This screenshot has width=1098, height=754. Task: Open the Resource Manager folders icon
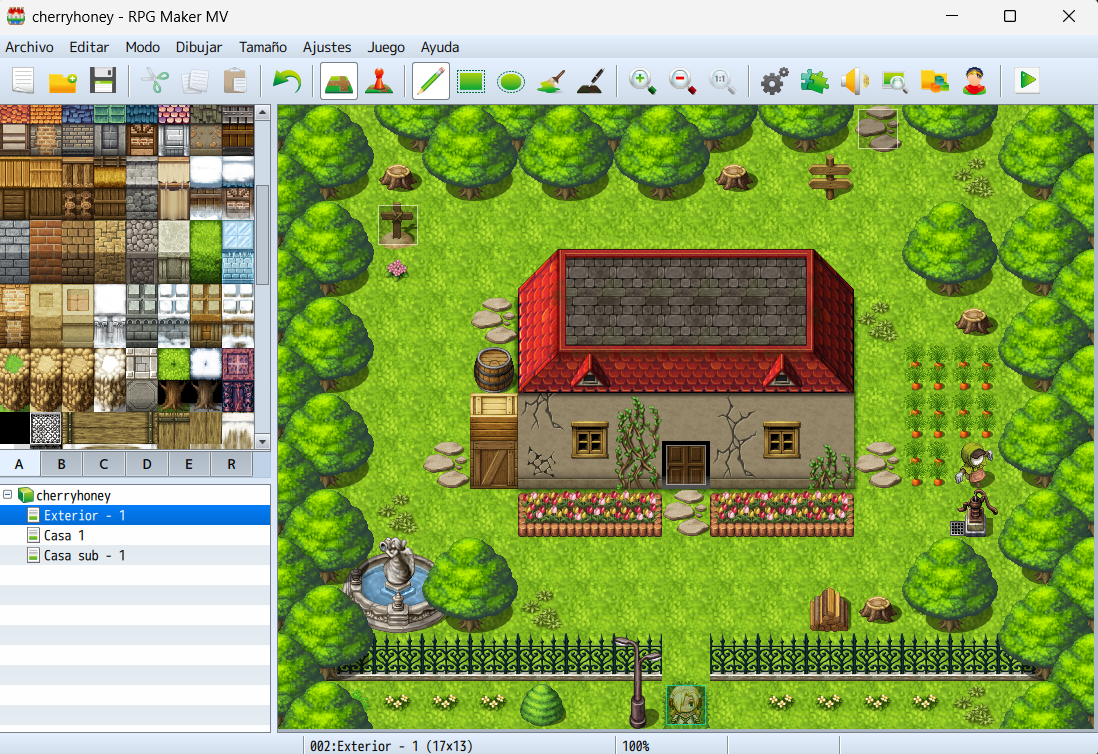tap(934, 81)
